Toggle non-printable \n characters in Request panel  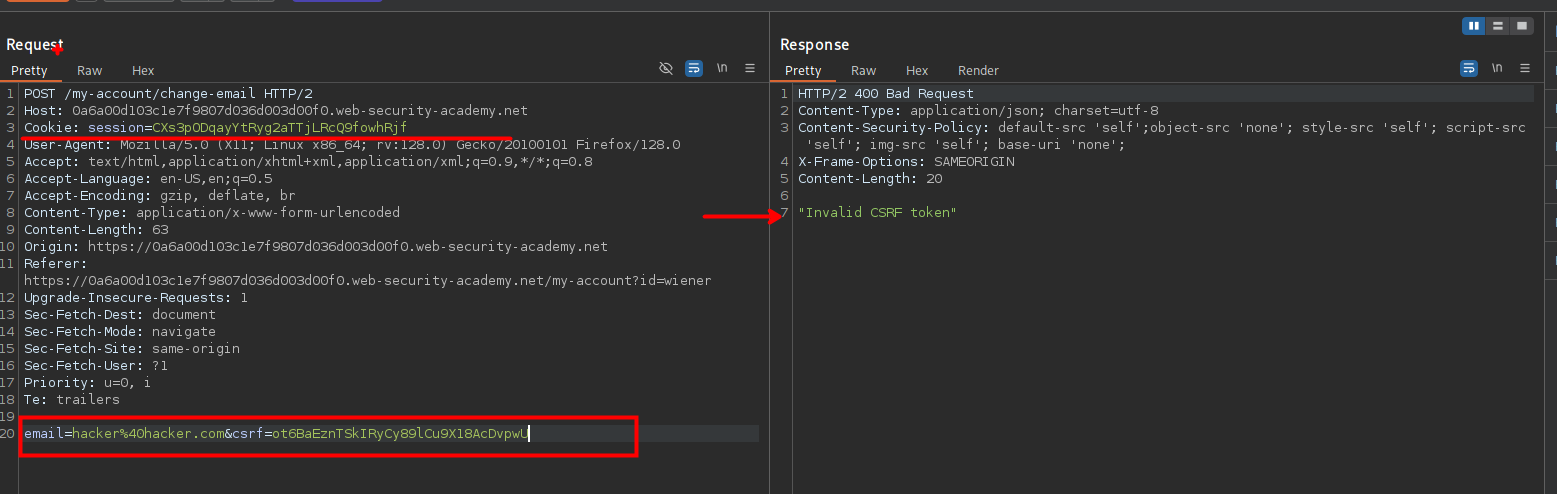(x=722, y=69)
